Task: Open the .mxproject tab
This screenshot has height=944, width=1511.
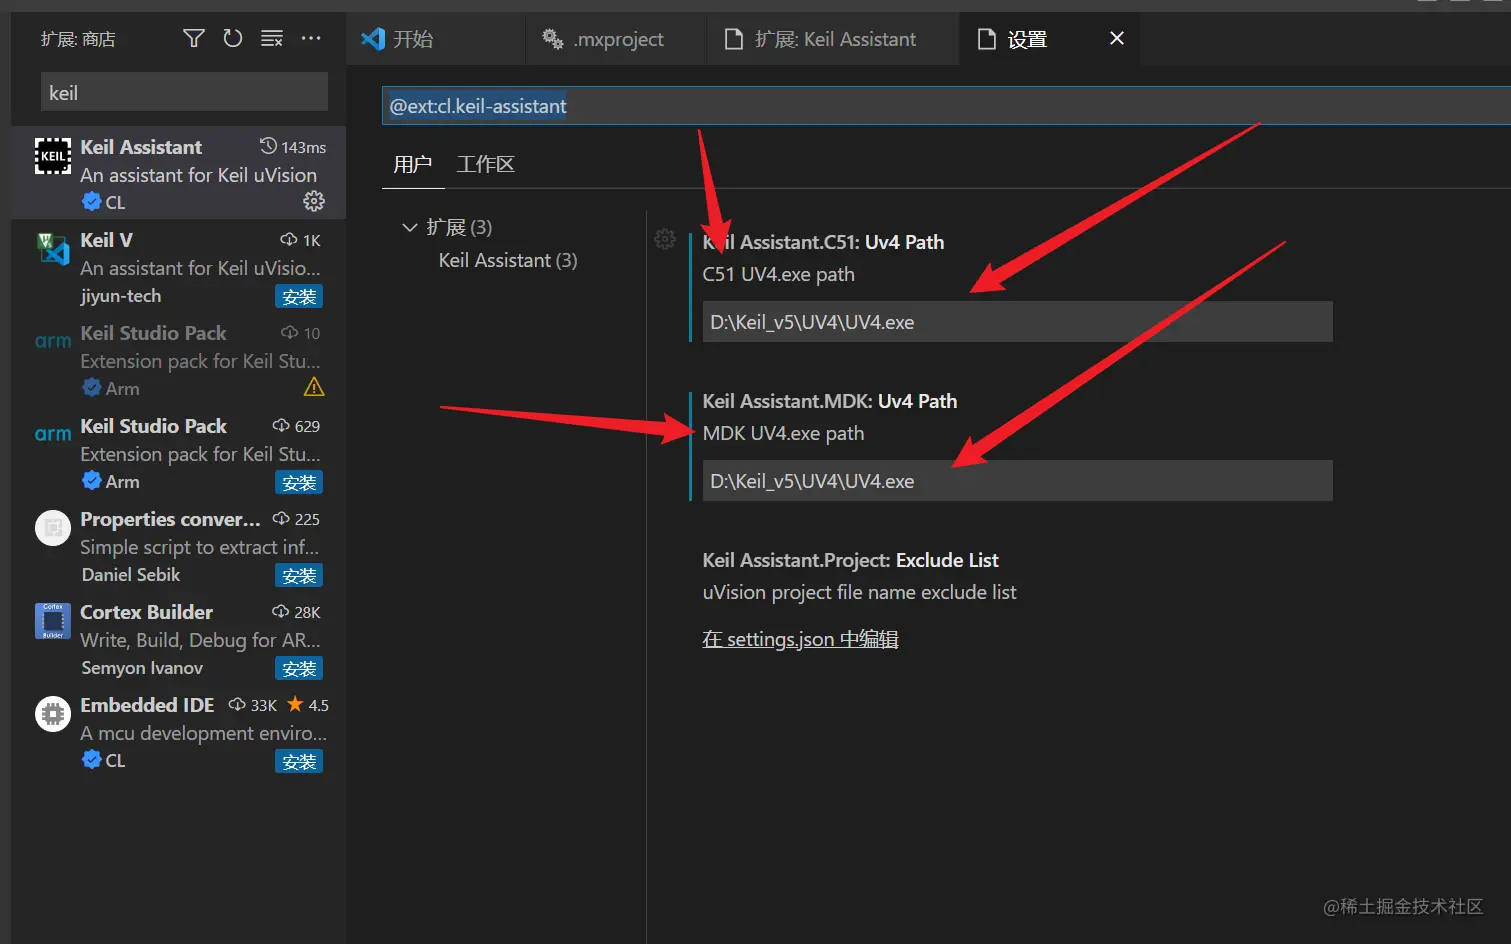Action: (x=616, y=39)
